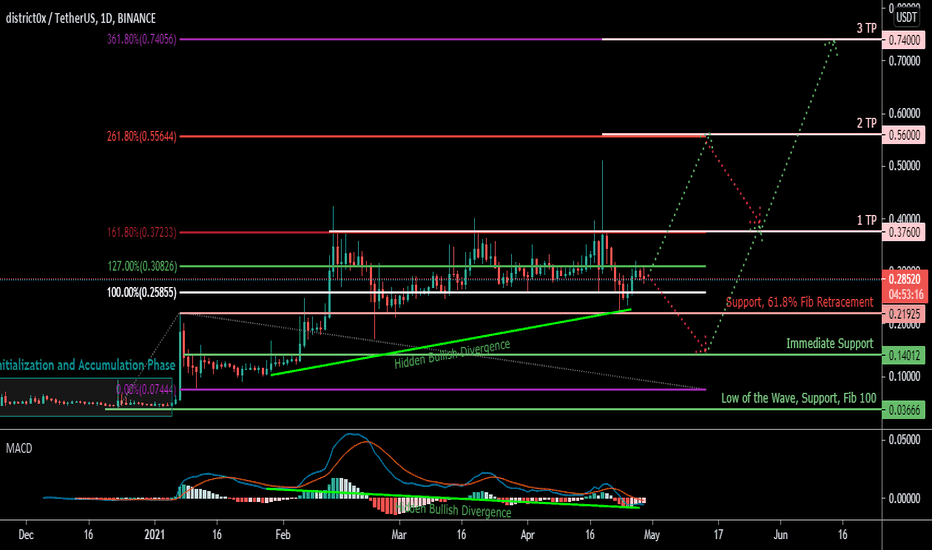Click the 361.80%(0.74056) Fib label
Image resolution: width=932 pixels, height=550 pixels.
[141, 40]
